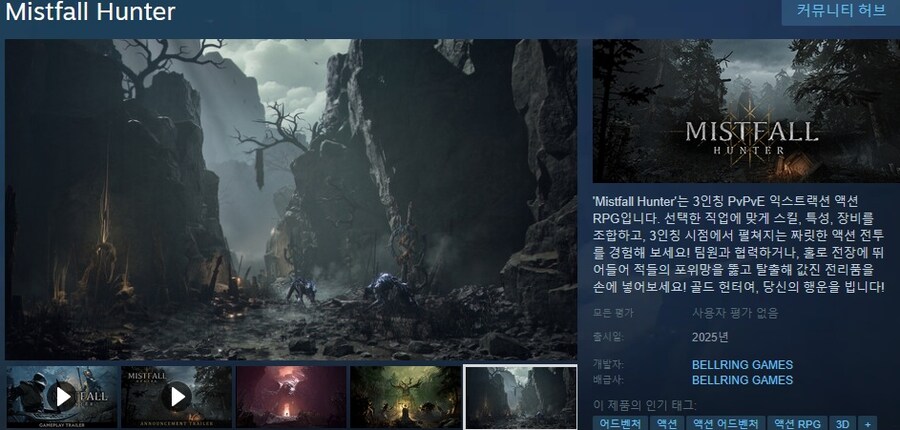
Task: Click the 개발자 label
Action: (x=608, y=365)
